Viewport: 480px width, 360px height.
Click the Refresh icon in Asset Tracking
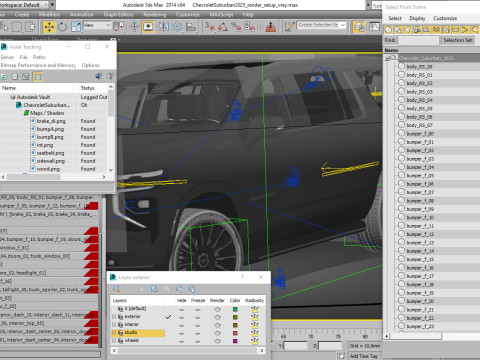pyautogui.click(x=4, y=77)
